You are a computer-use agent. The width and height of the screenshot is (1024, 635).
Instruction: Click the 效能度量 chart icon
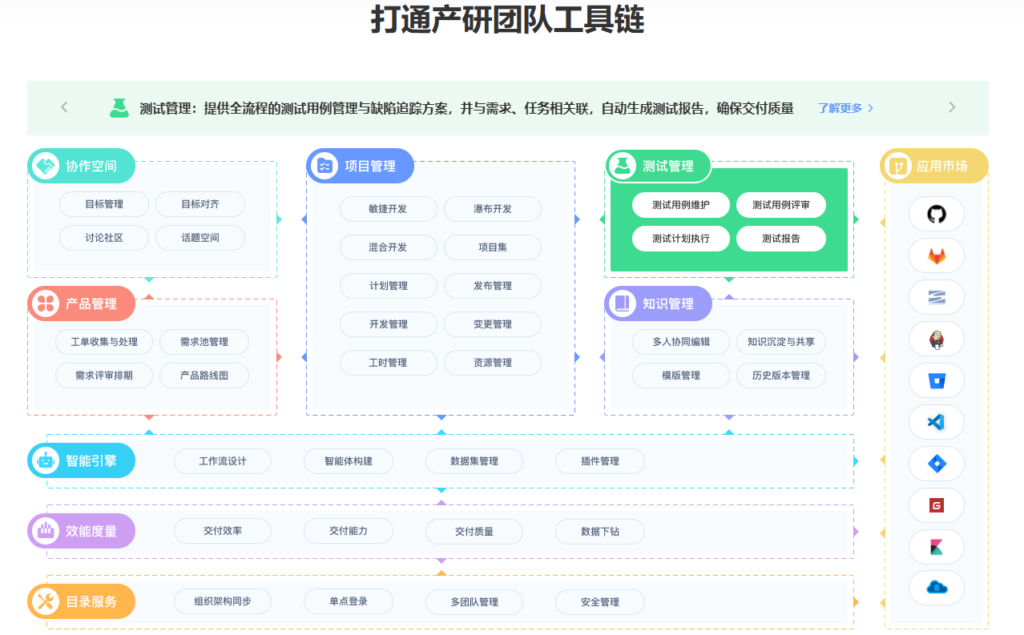pos(46,531)
